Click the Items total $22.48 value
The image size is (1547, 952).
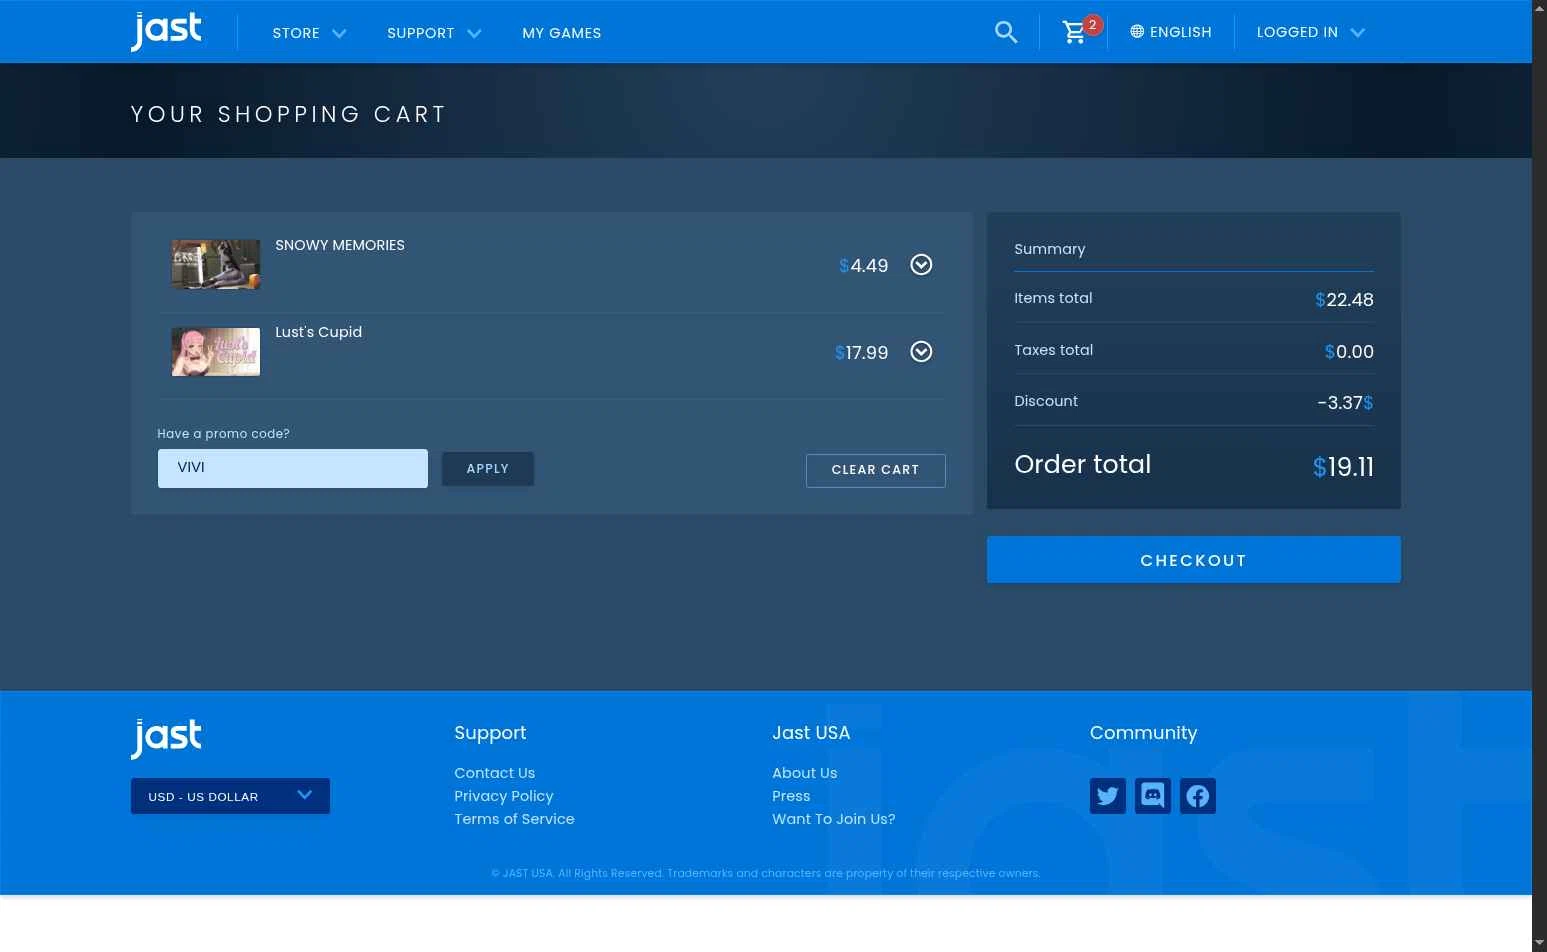click(x=1344, y=299)
